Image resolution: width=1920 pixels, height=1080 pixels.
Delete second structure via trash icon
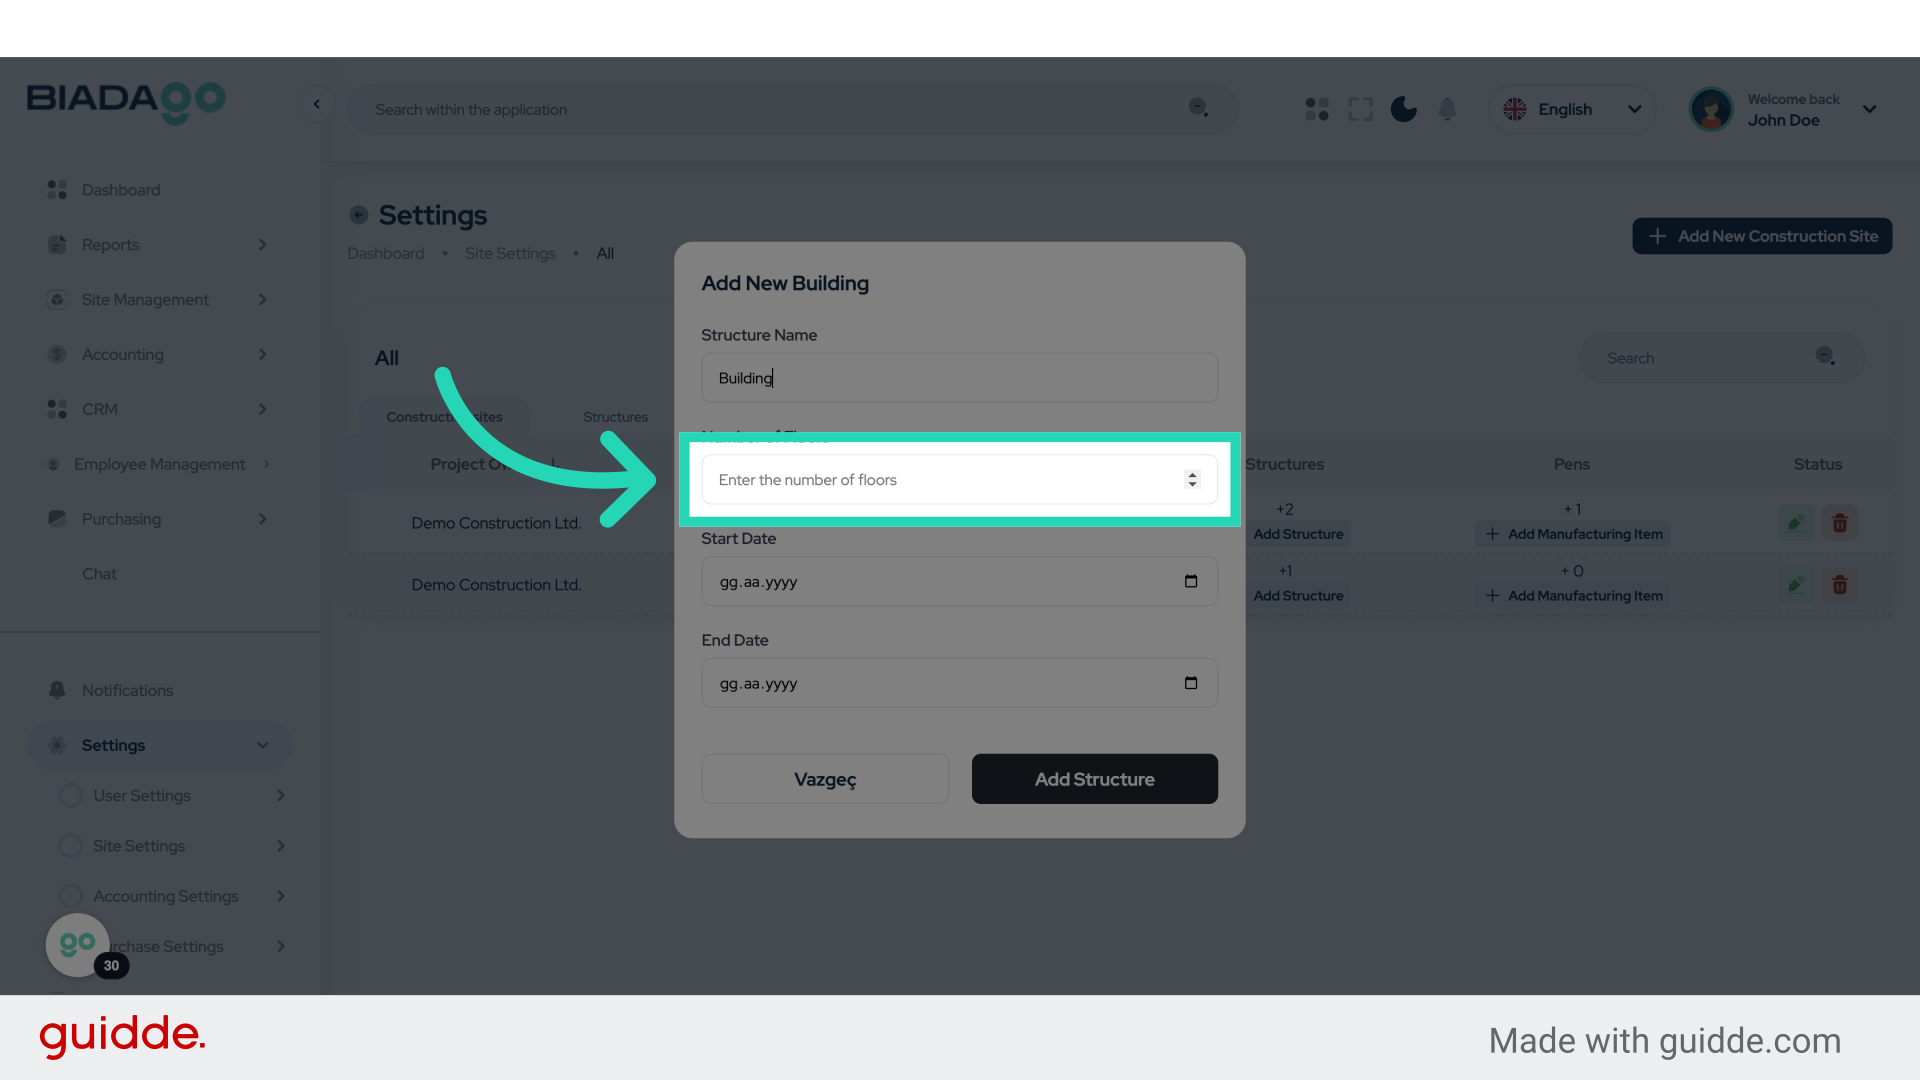coord(1840,584)
